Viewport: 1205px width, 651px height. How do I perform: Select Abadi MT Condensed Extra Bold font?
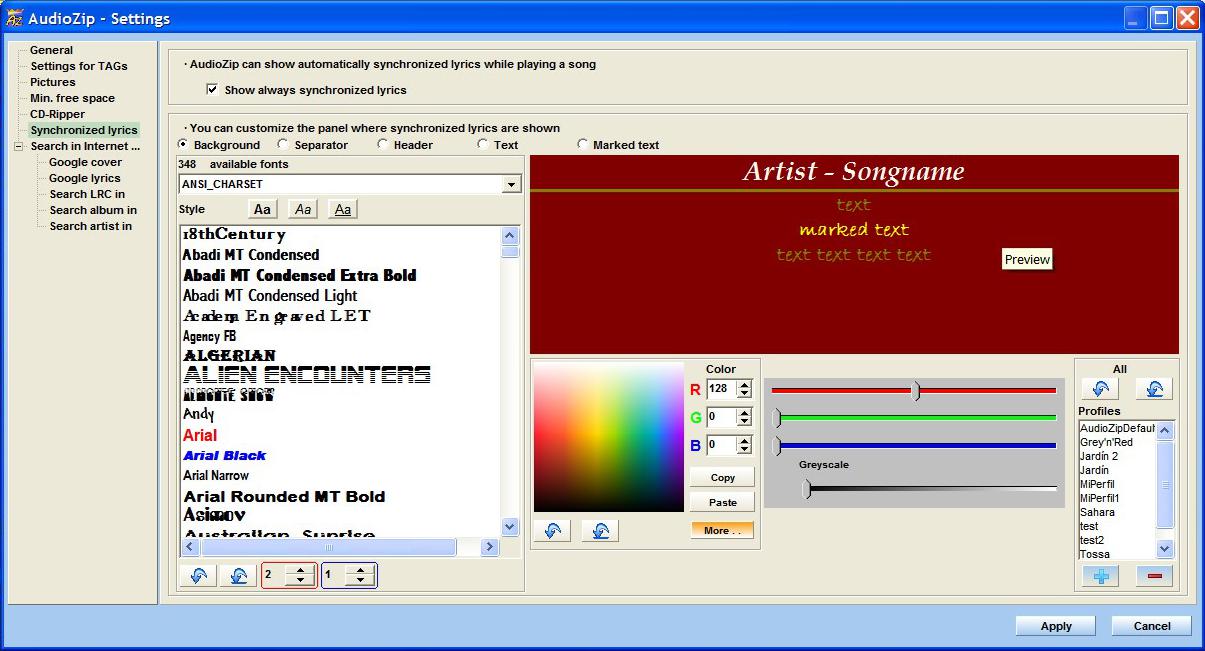pos(300,275)
